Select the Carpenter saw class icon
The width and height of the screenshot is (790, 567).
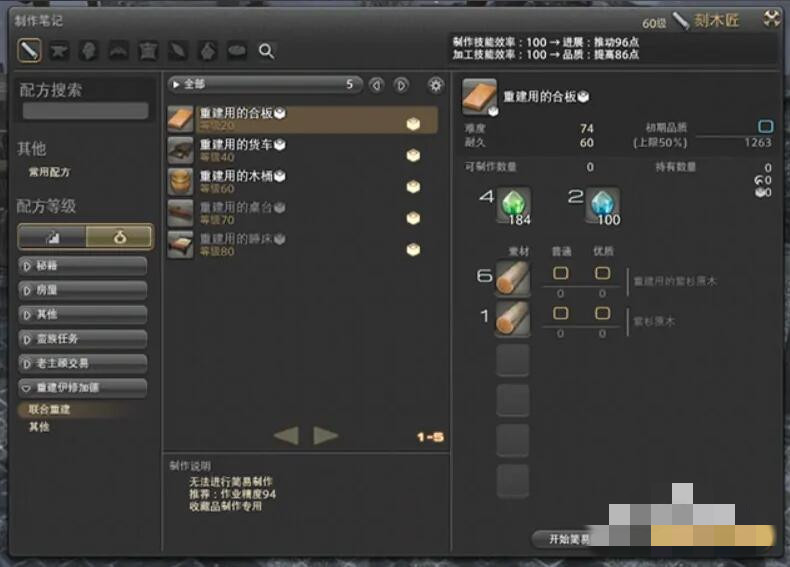click(x=29, y=50)
